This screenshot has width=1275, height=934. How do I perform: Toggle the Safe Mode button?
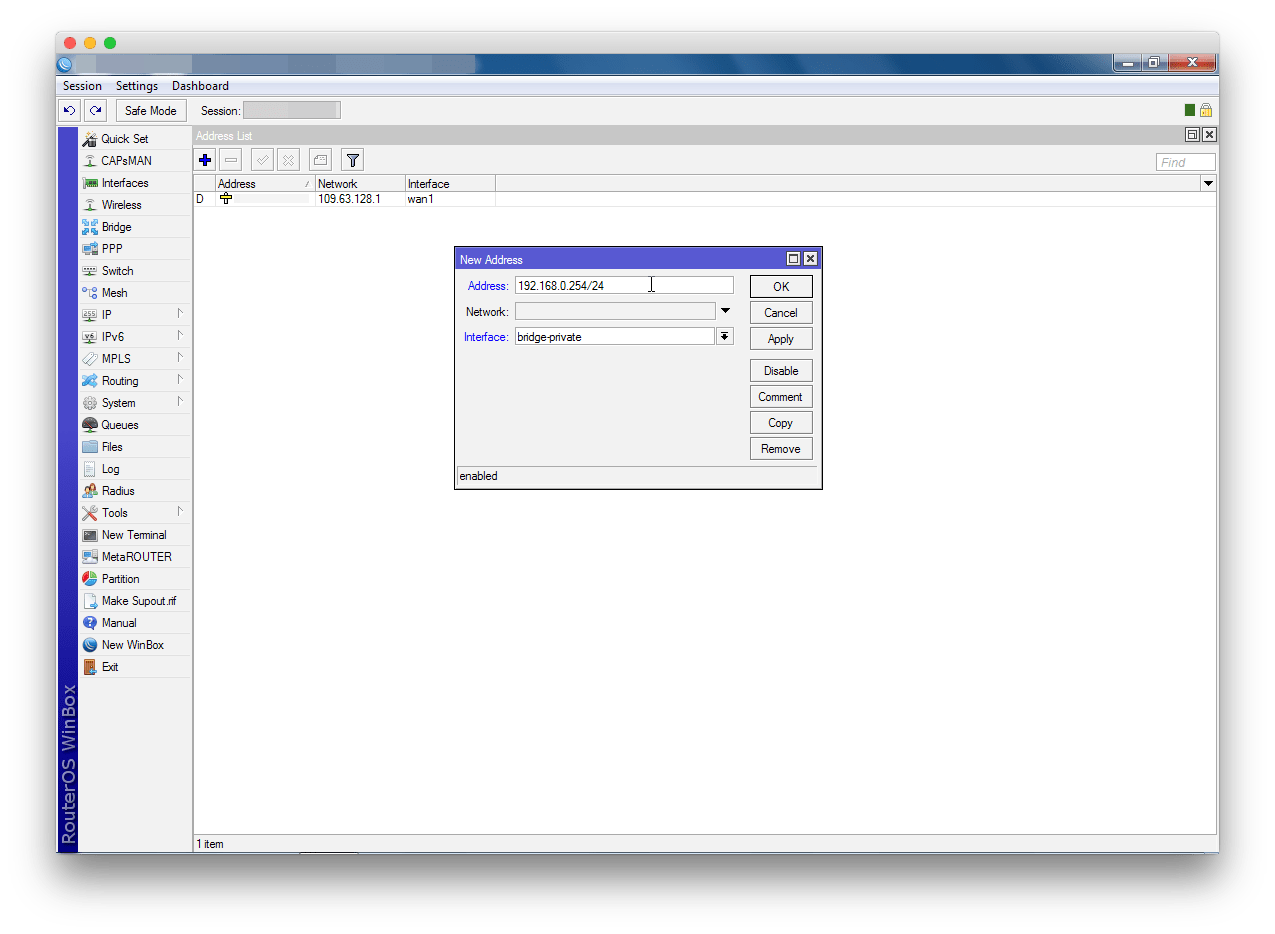(x=151, y=111)
